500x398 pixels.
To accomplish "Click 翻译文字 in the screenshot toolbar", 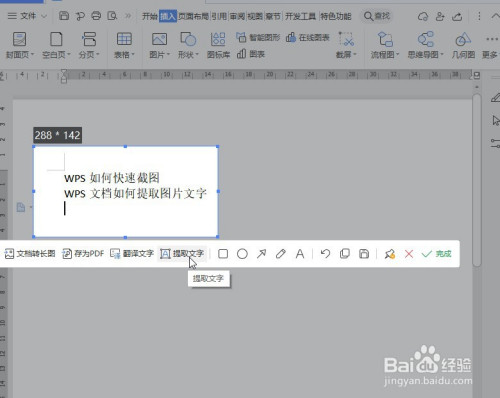I will [x=132, y=254].
